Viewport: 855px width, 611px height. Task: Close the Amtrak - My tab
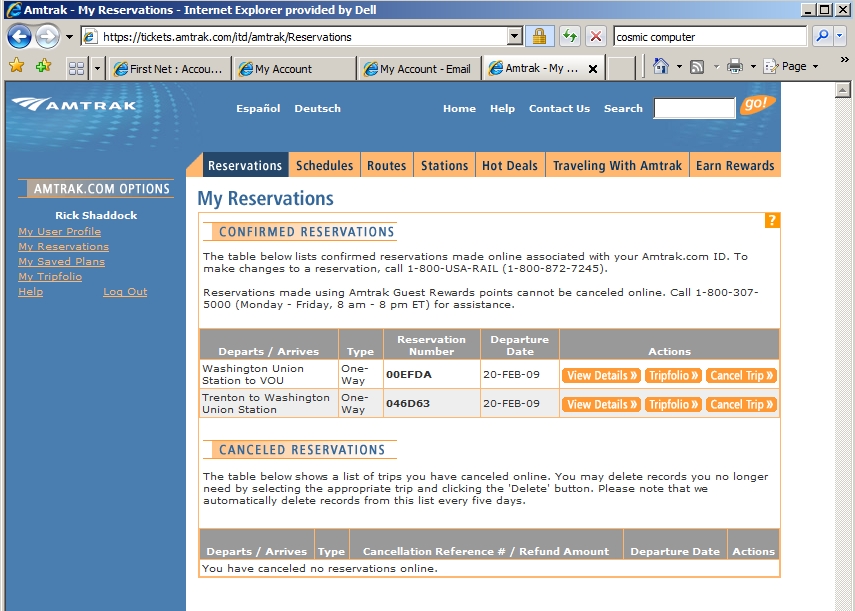593,69
